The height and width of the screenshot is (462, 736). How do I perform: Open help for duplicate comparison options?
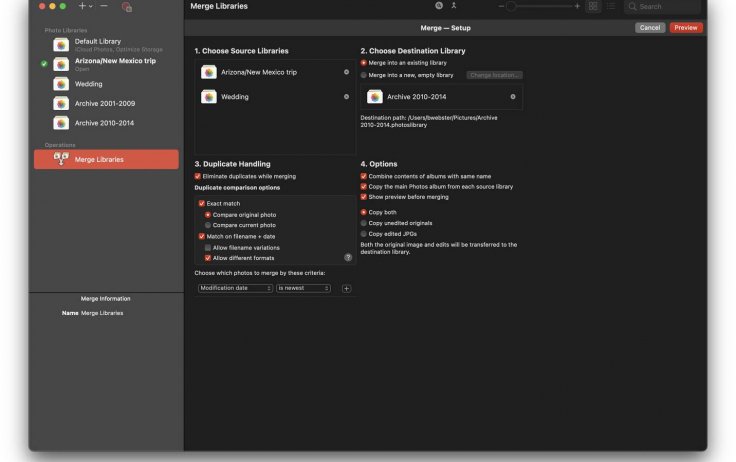(348, 257)
